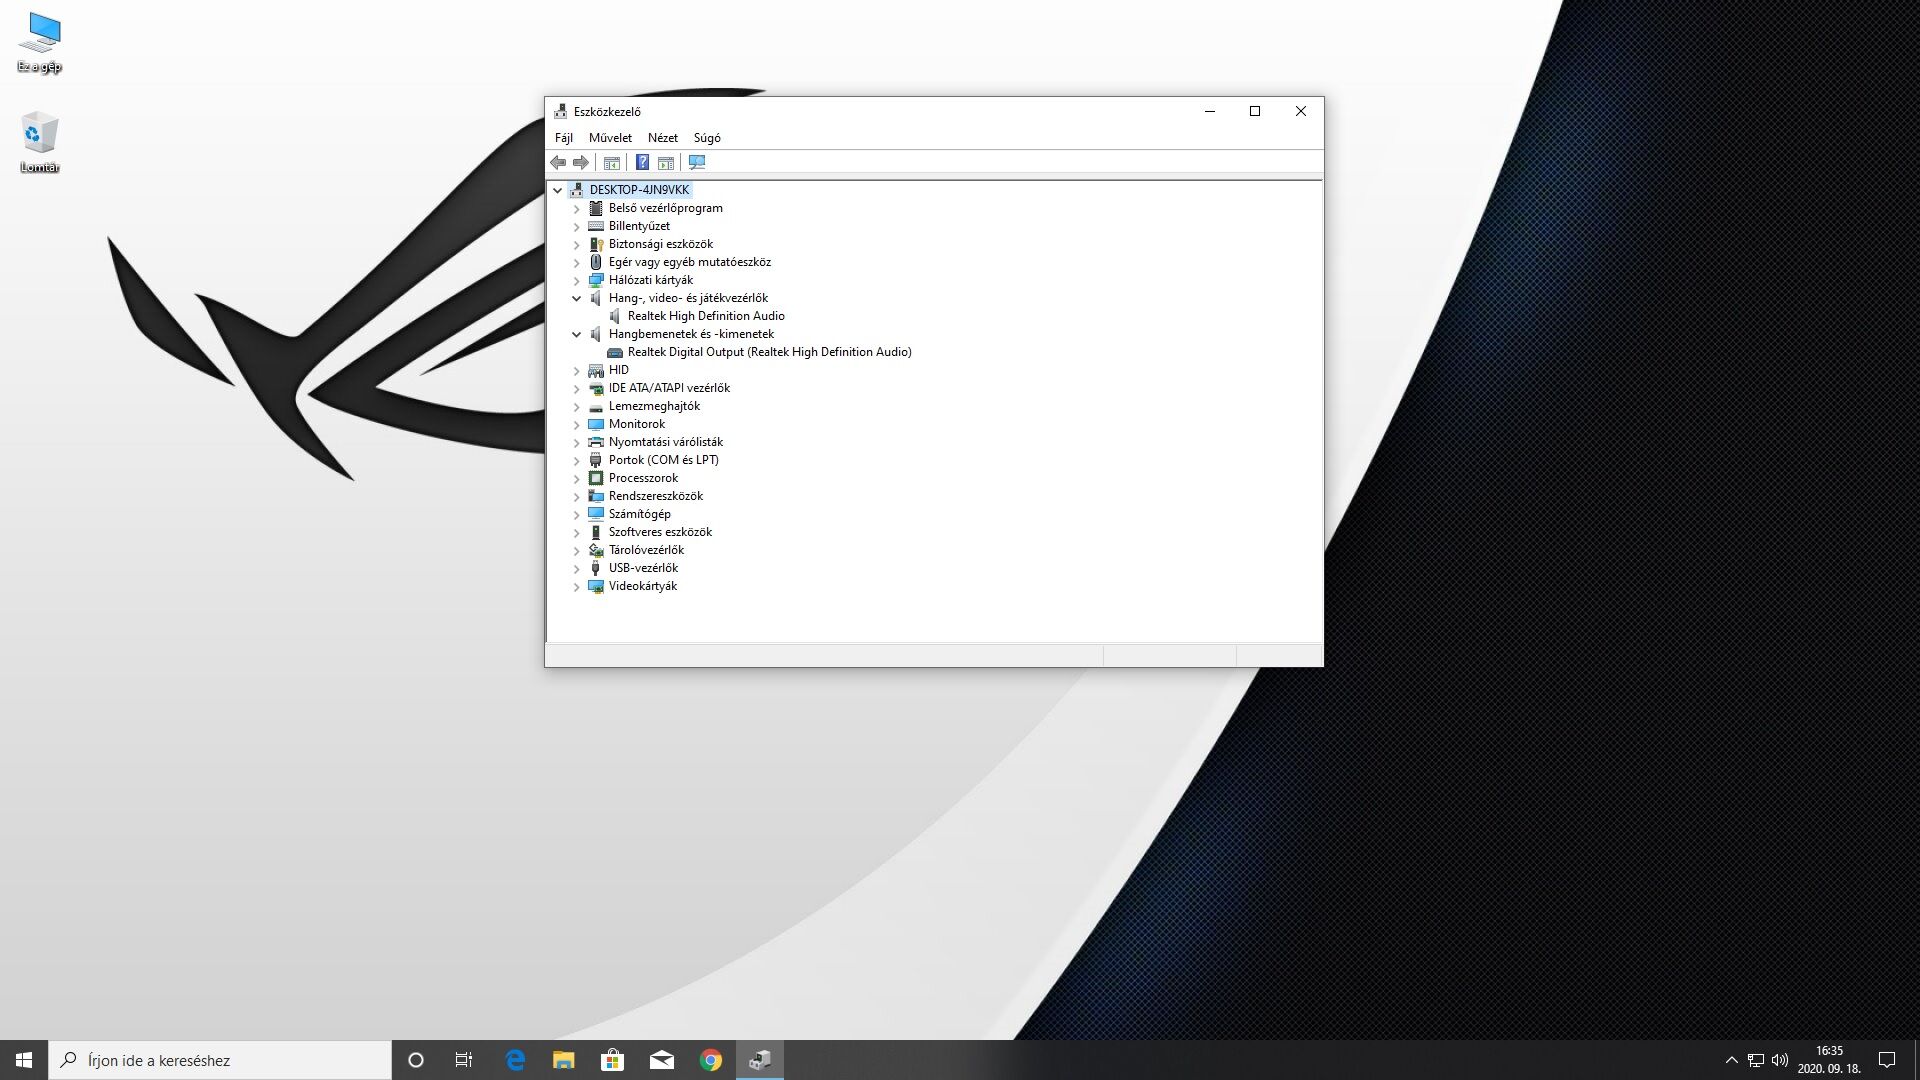Image resolution: width=1920 pixels, height=1080 pixels.
Task: Launch Microsoft Edge from taskbar
Action: coord(515,1060)
